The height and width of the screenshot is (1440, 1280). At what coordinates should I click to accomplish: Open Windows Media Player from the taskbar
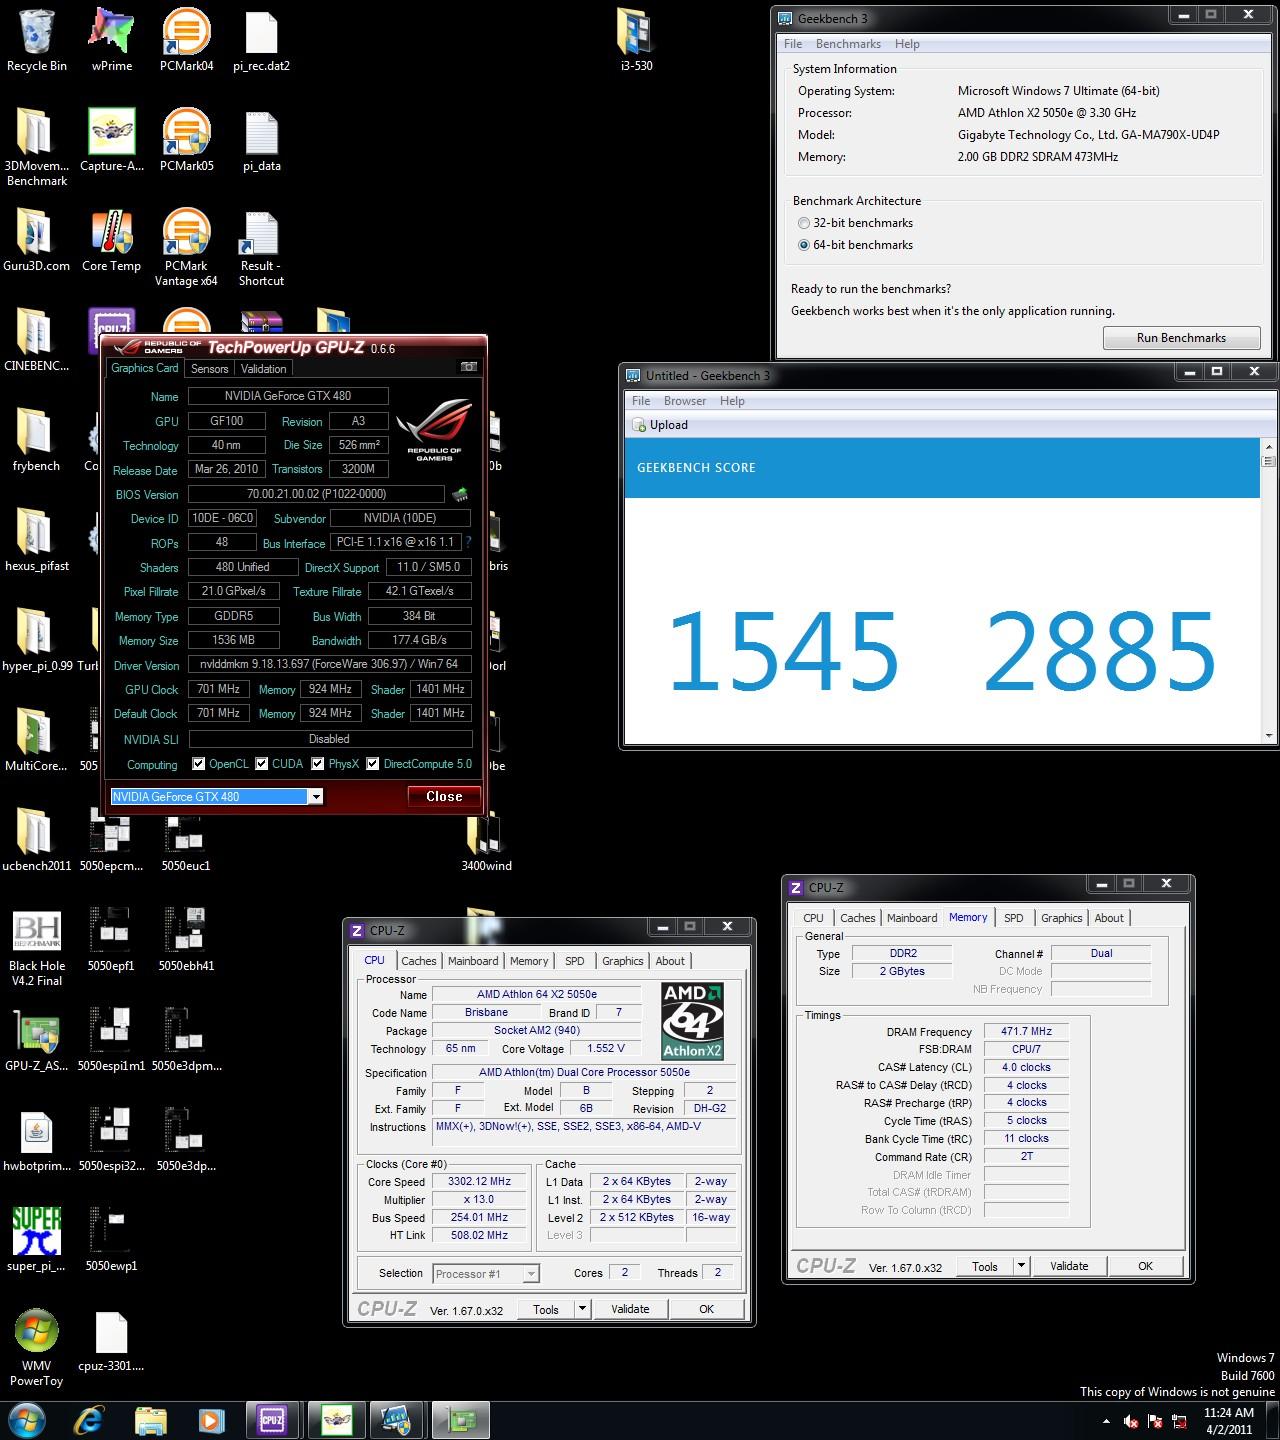pyautogui.click(x=211, y=1419)
